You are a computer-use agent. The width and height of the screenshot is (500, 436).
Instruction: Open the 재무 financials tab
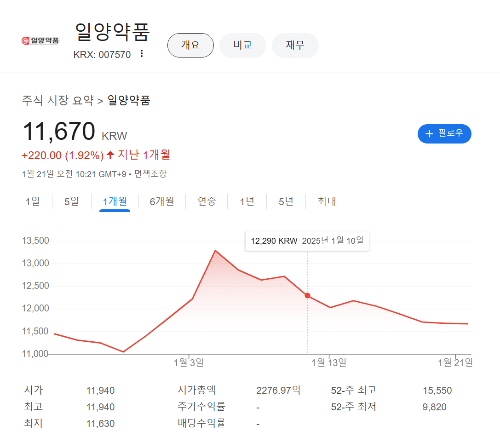(295, 45)
